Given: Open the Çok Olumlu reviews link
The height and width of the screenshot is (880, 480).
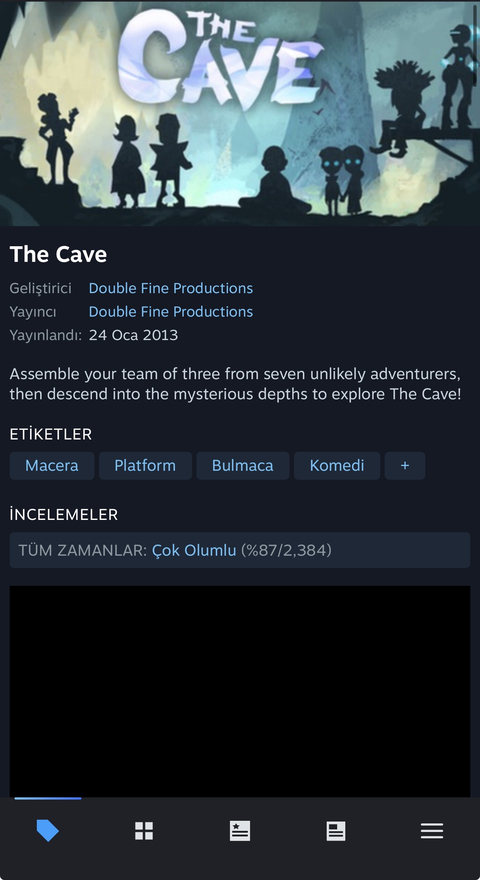Looking at the screenshot, I should [x=194, y=550].
